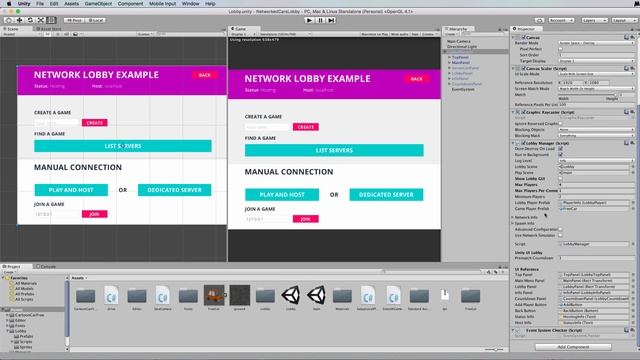Open the Render Mode dropdown

596,43
